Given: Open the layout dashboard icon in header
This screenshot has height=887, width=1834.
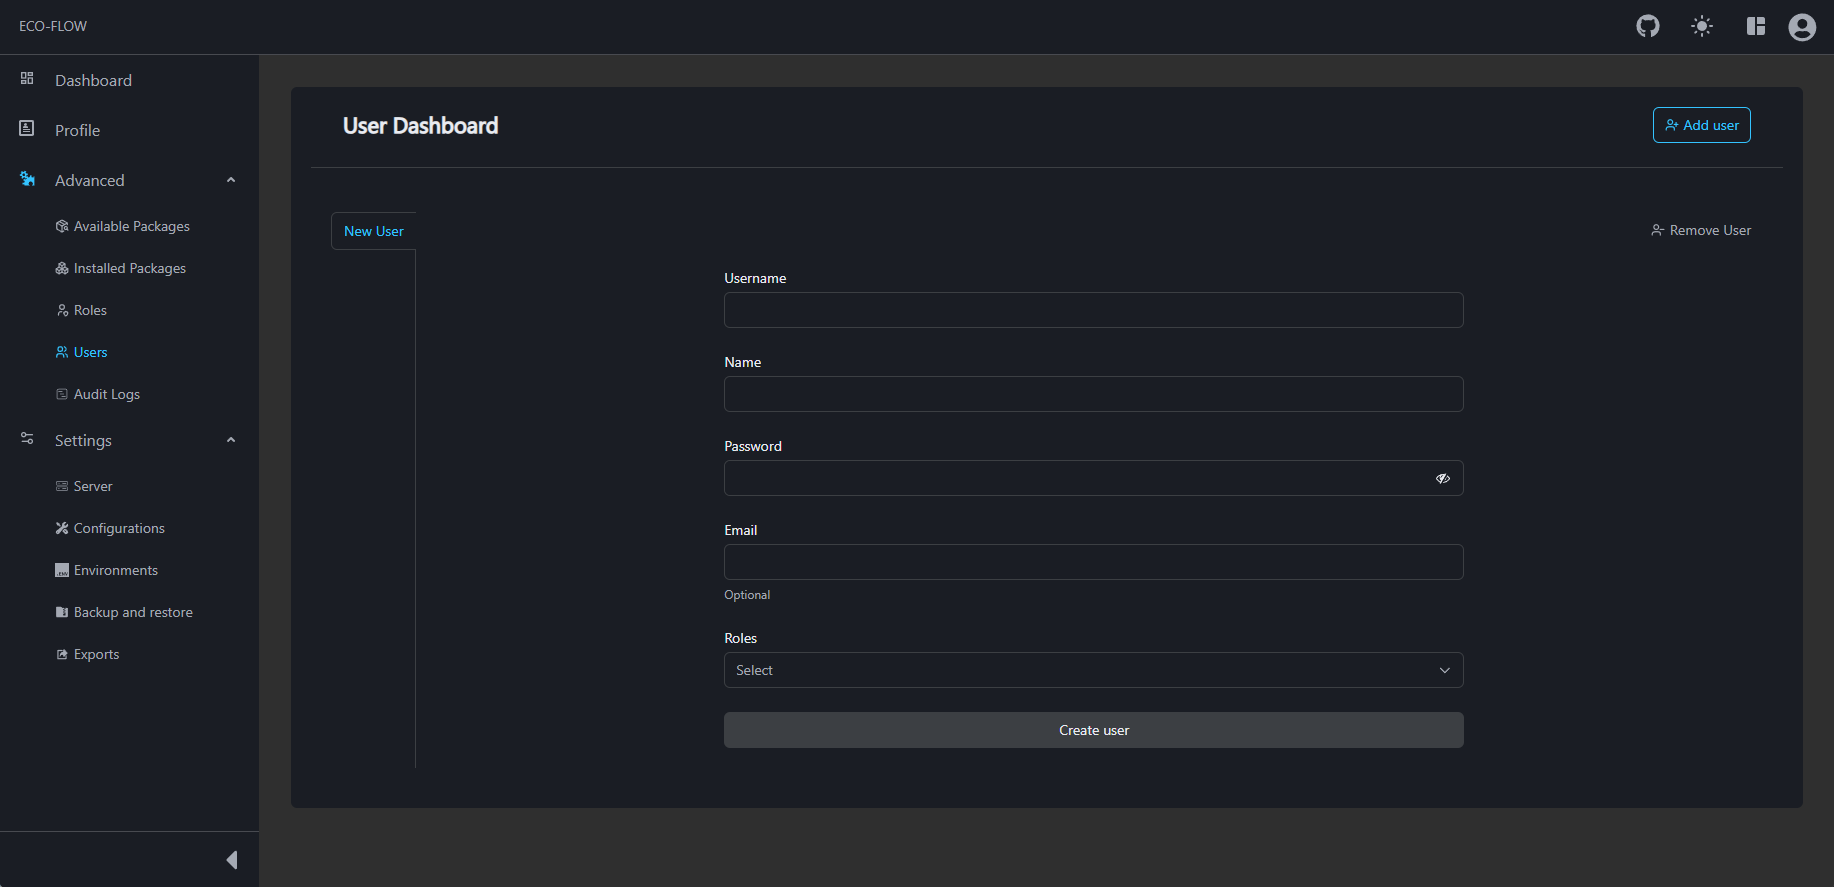Looking at the screenshot, I should [x=1756, y=26].
